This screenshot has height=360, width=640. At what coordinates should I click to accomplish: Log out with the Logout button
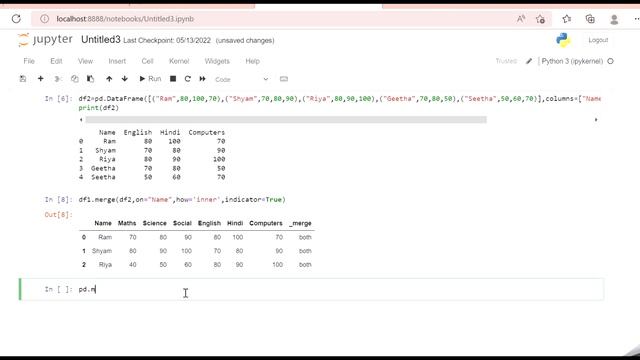tap(598, 40)
